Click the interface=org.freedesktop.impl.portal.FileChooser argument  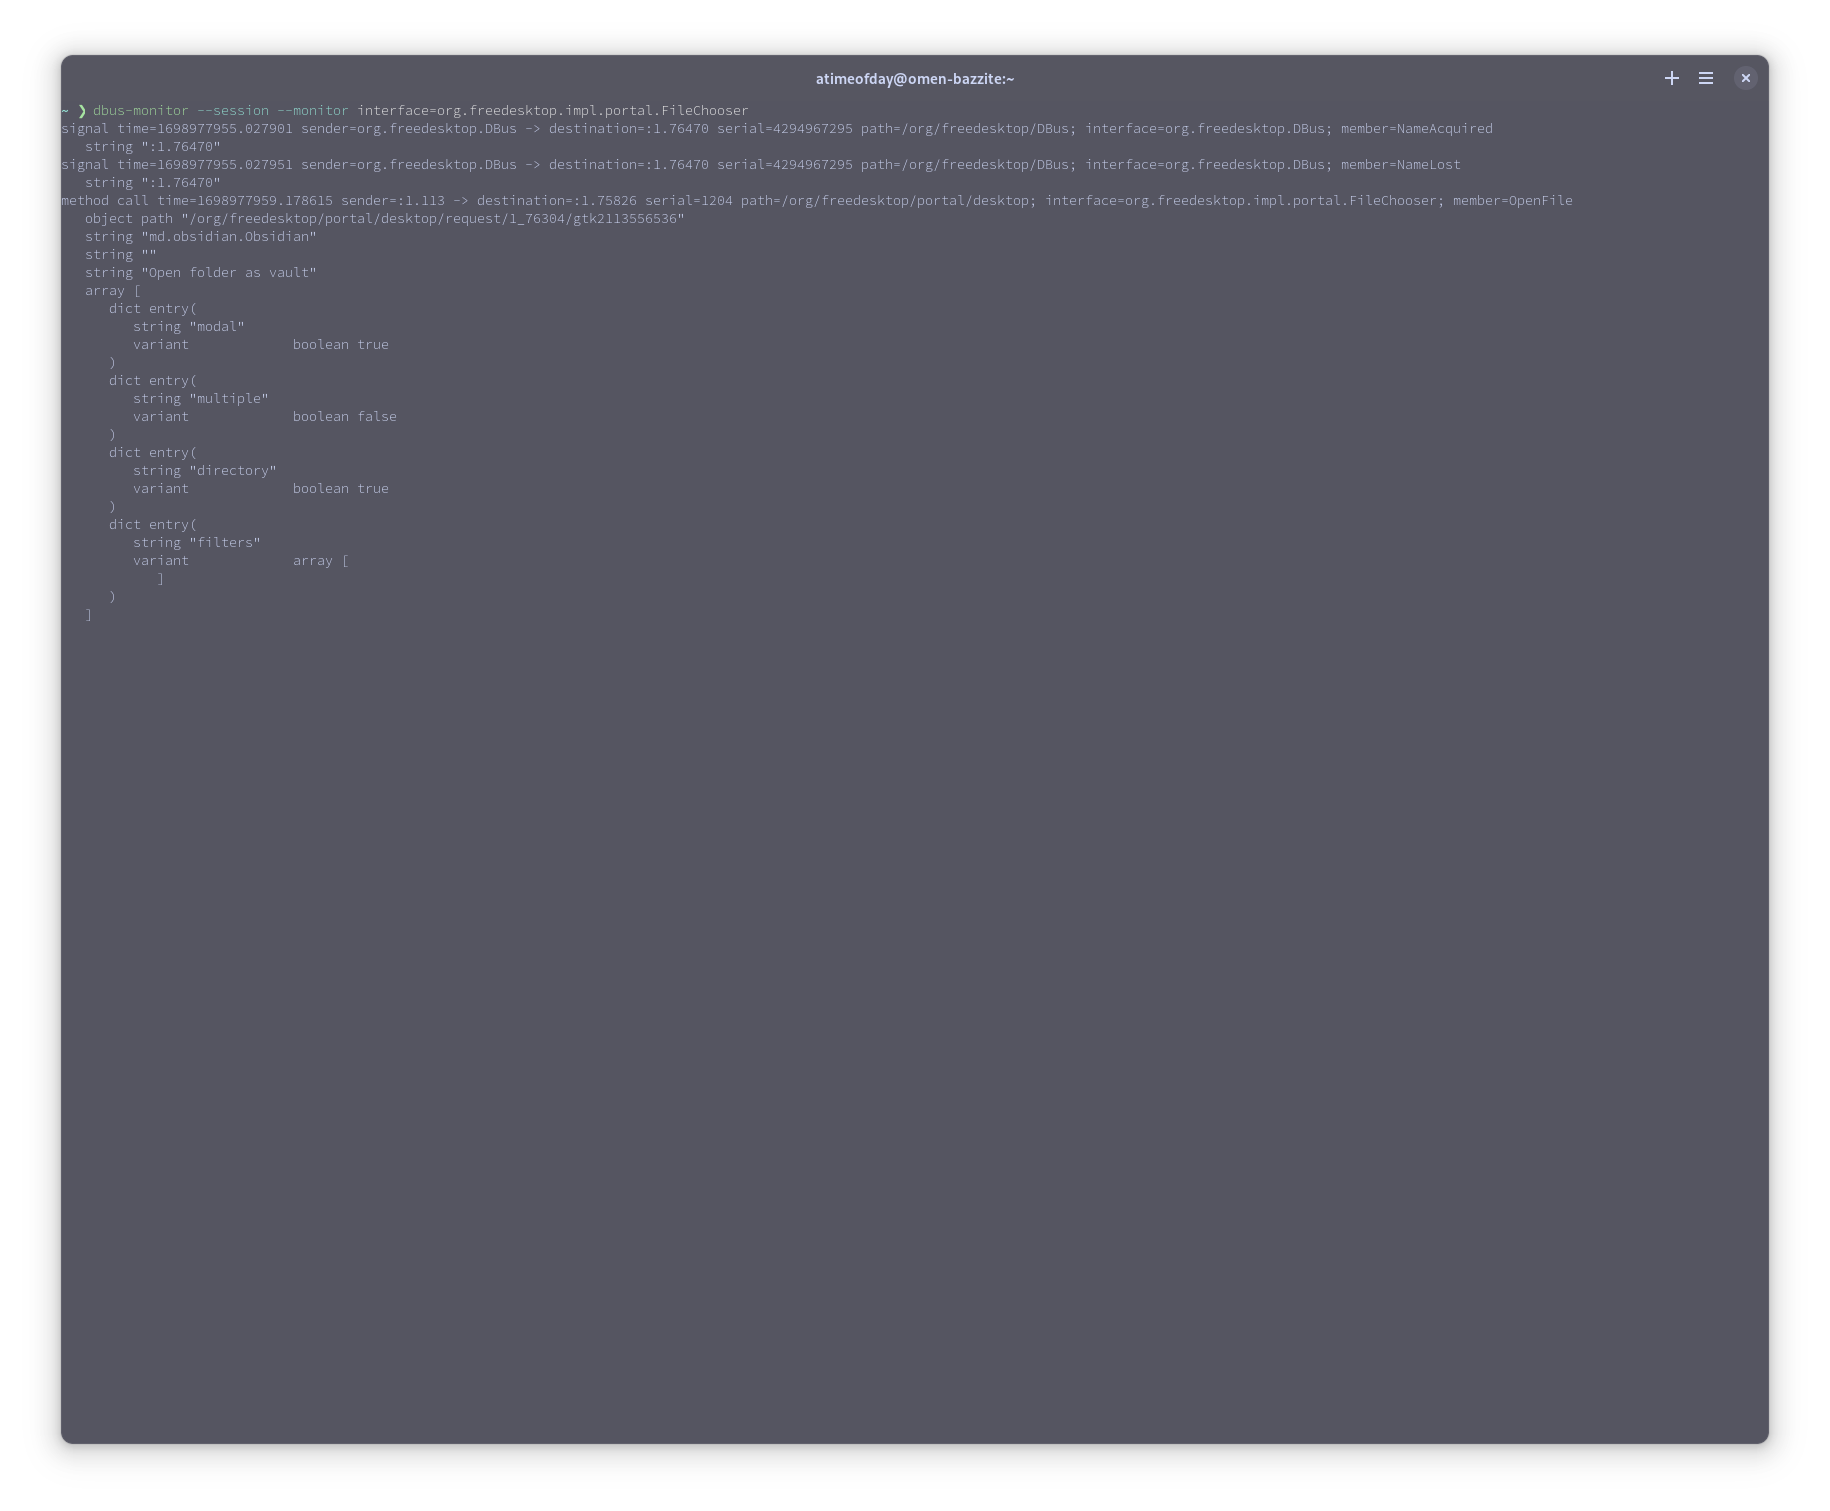click(551, 110)
